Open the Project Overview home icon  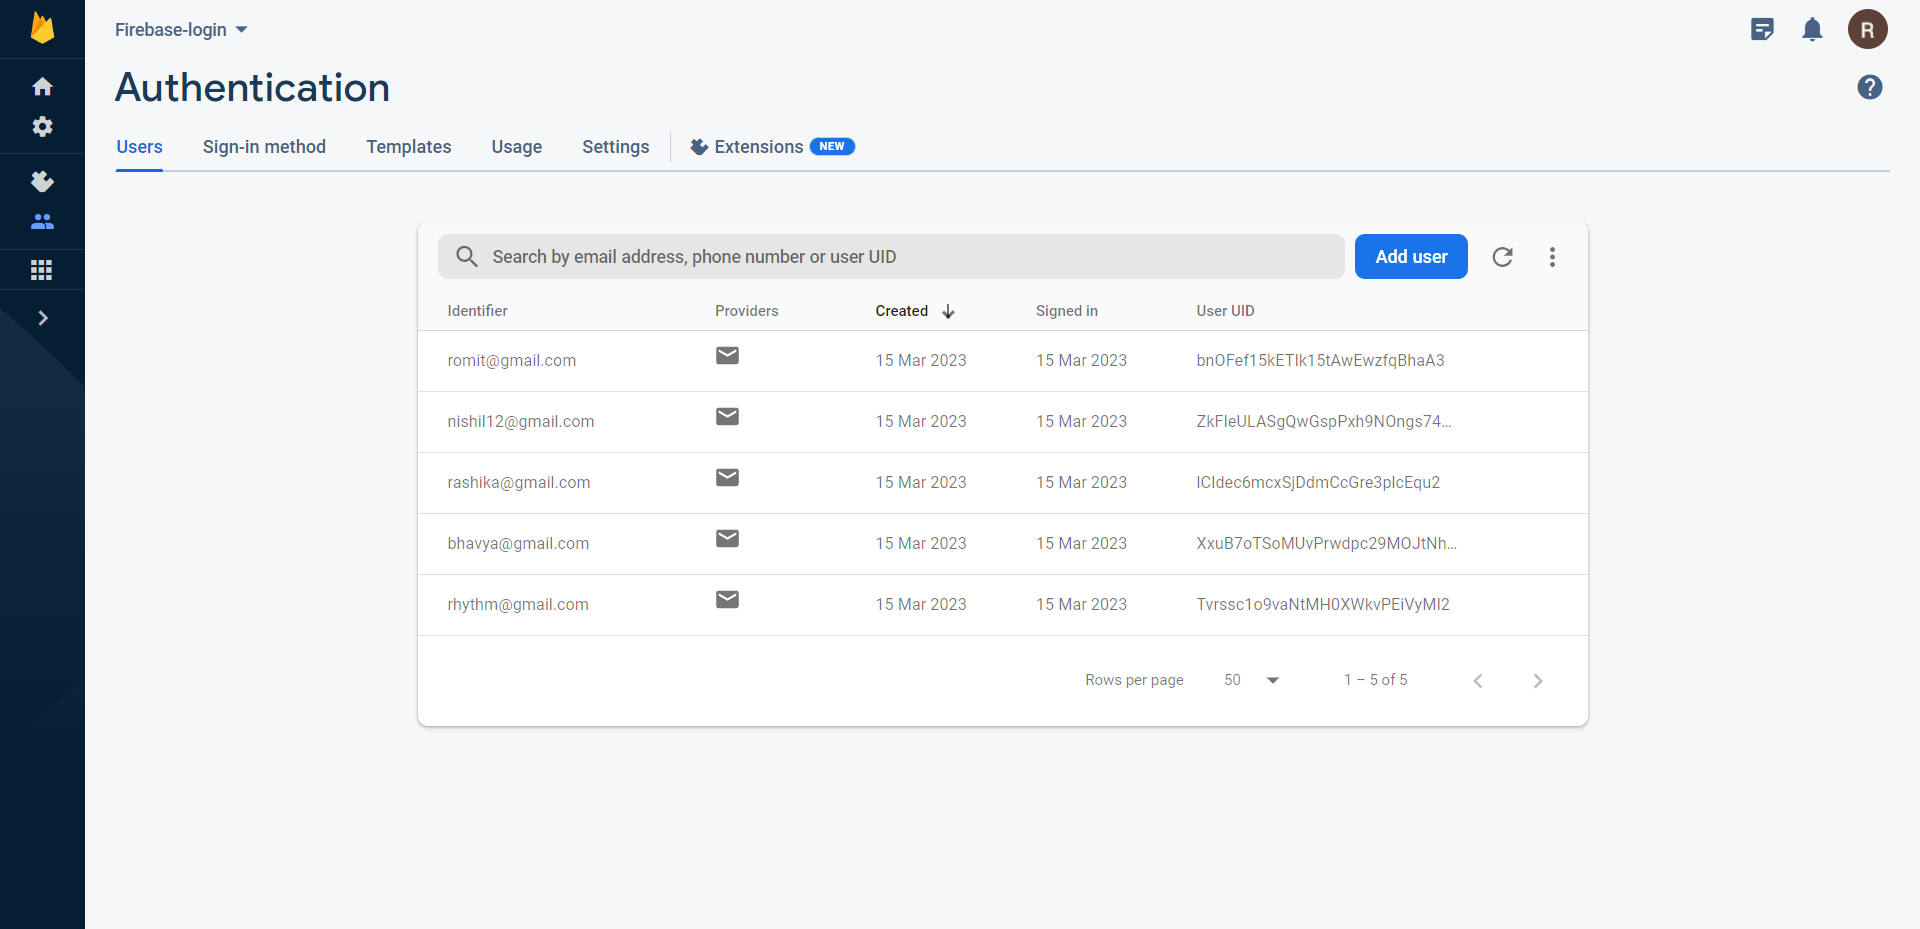coord(42,87)
